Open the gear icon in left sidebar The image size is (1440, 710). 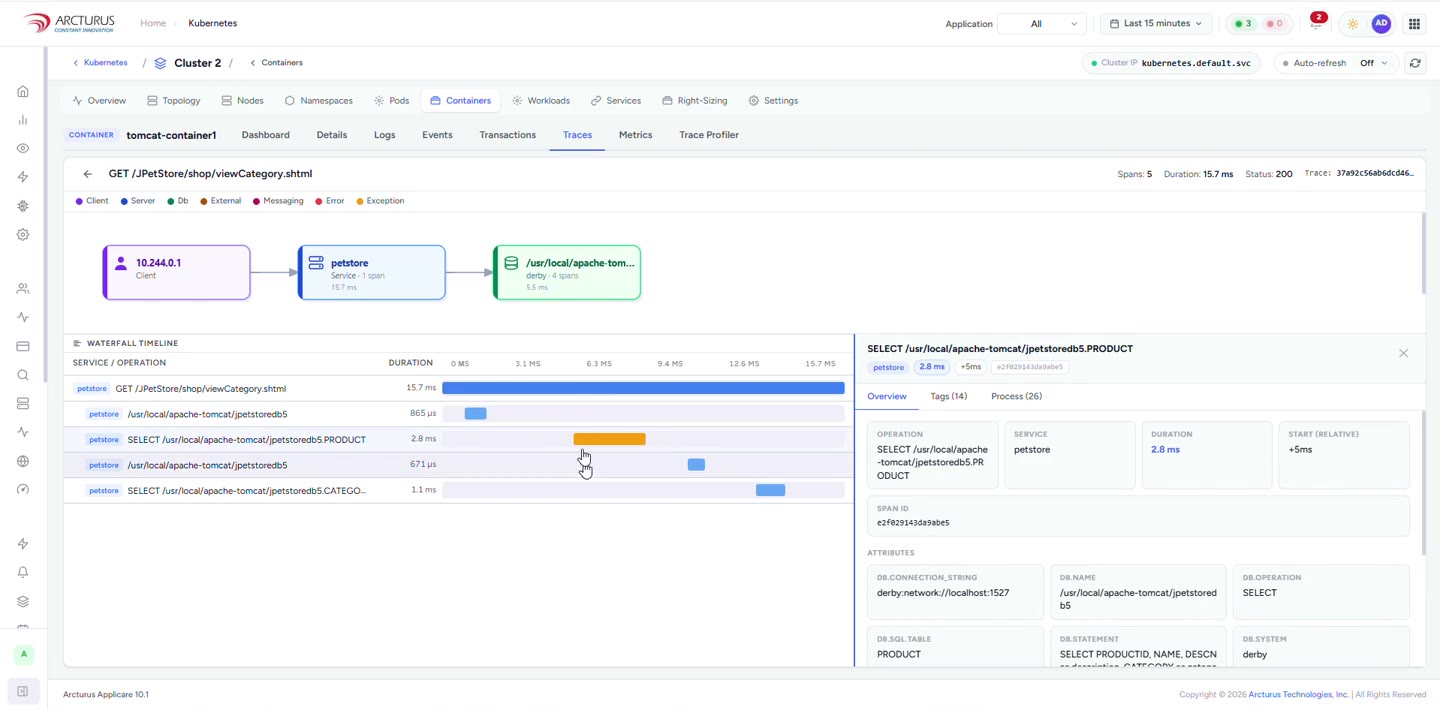coord(23,234)
